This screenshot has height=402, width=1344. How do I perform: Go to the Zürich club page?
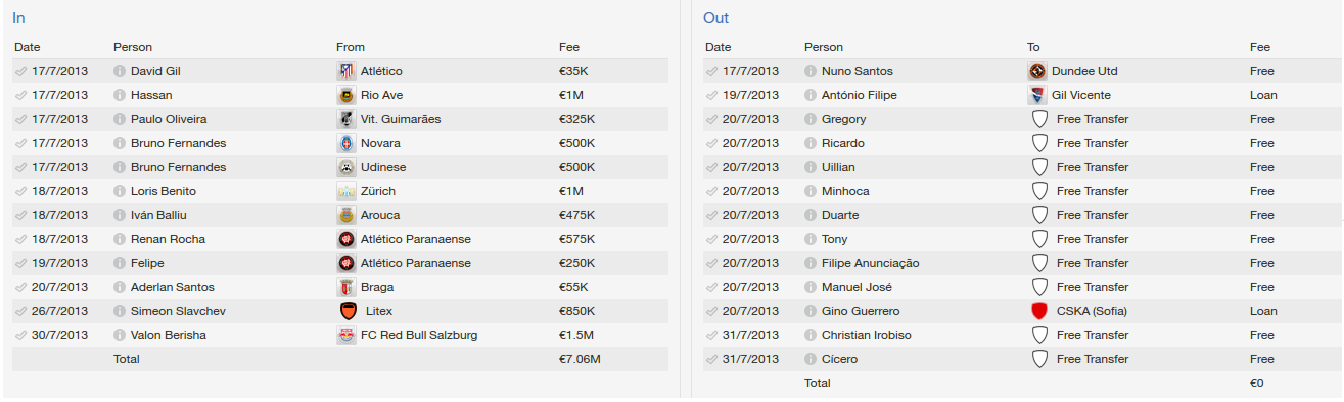(378, 191)
